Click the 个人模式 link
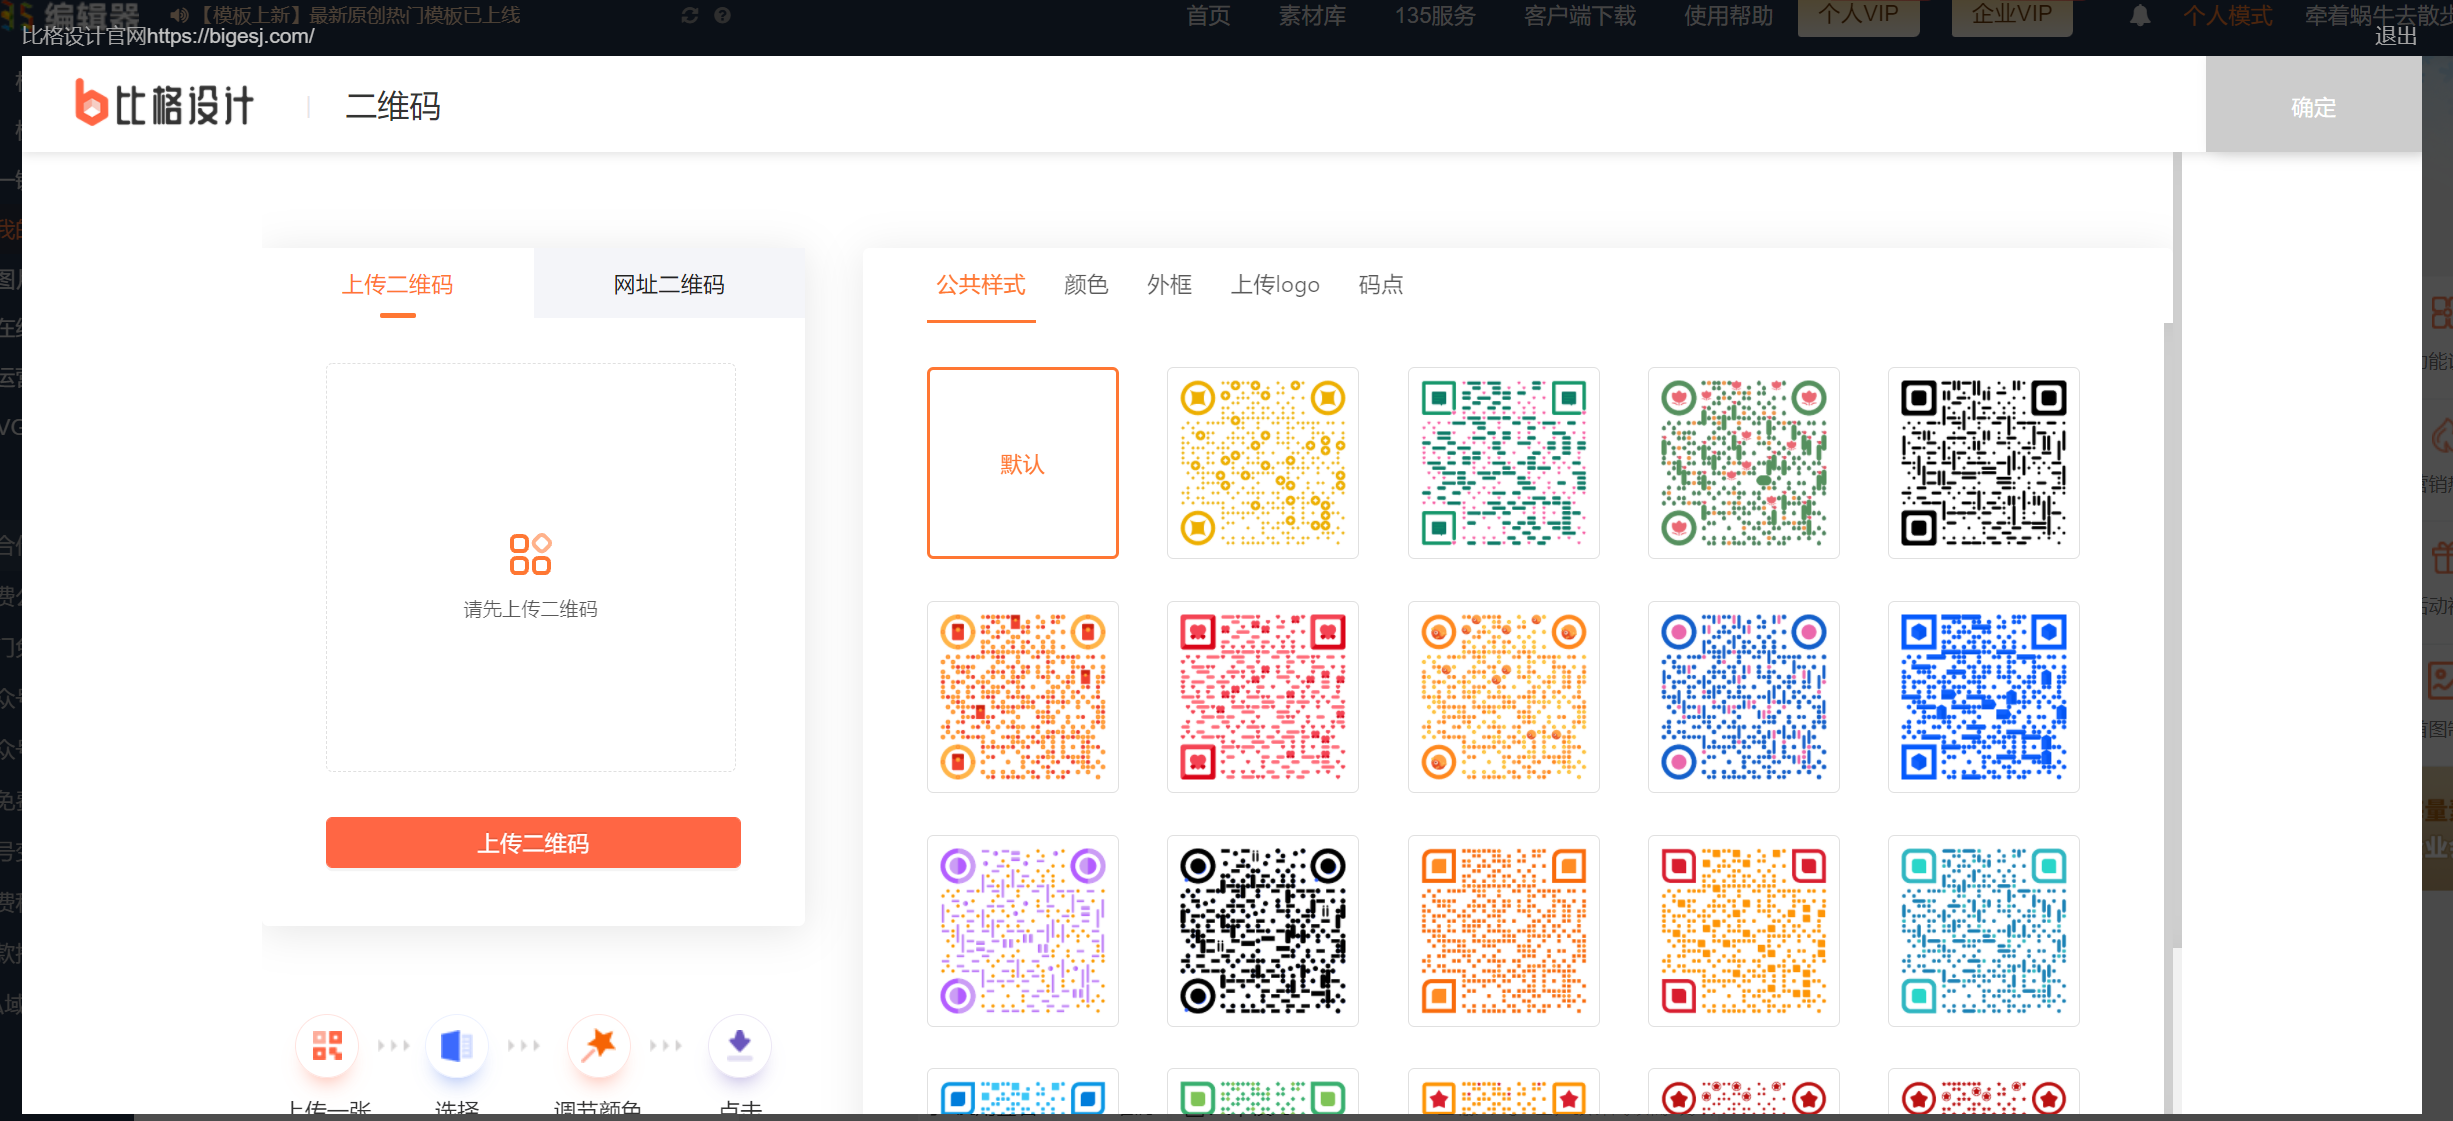The width and height of the screenshot is (2453, 1121). (2228, 16)
